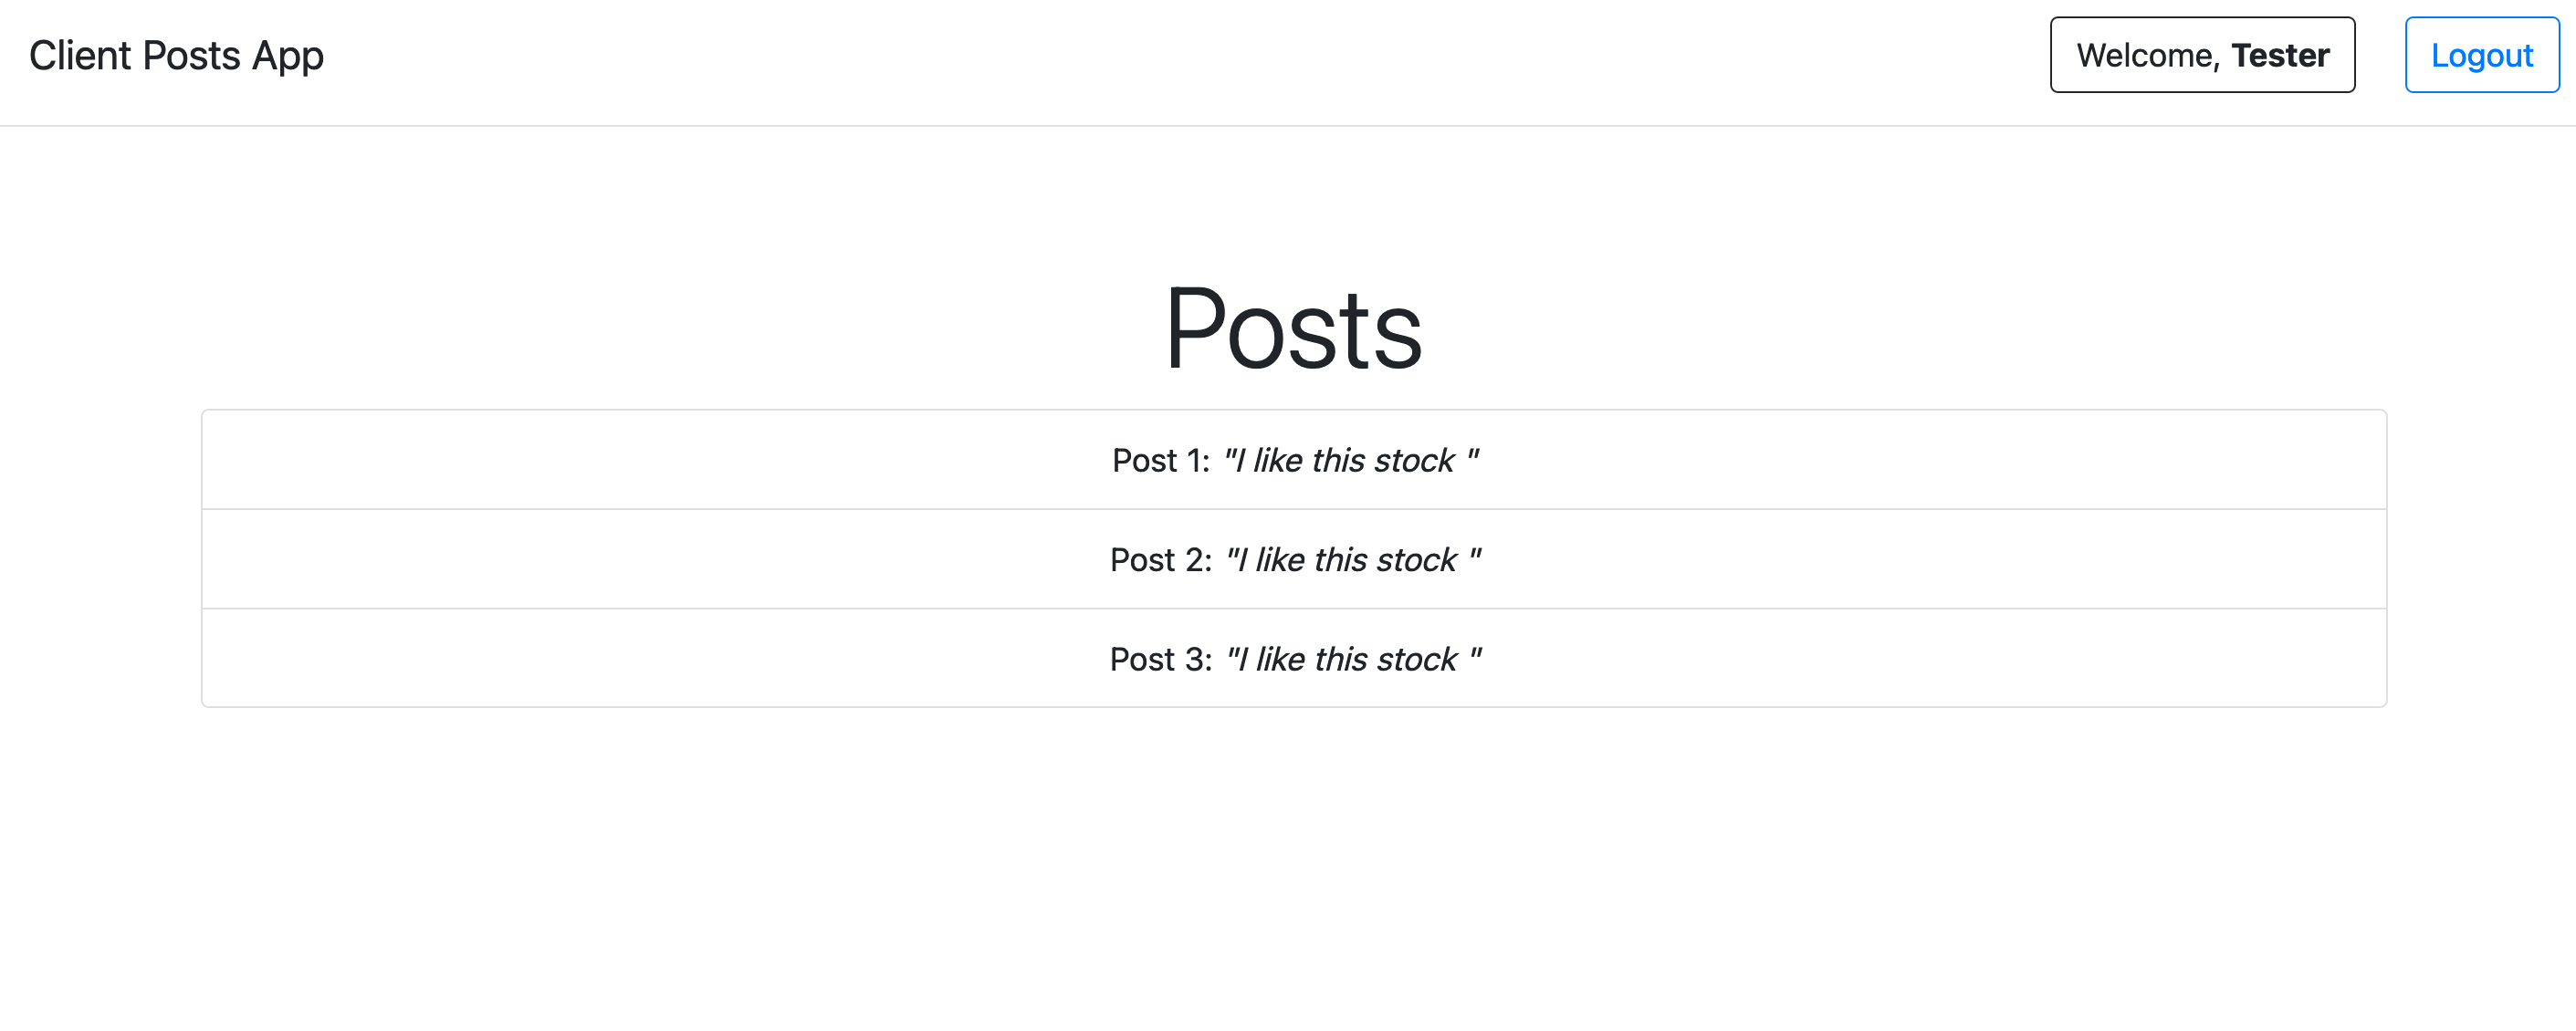This screenshot has width=2576, height=1031.
Task: Click the "Post 3:" label
Action: (x=1160, y=659)
